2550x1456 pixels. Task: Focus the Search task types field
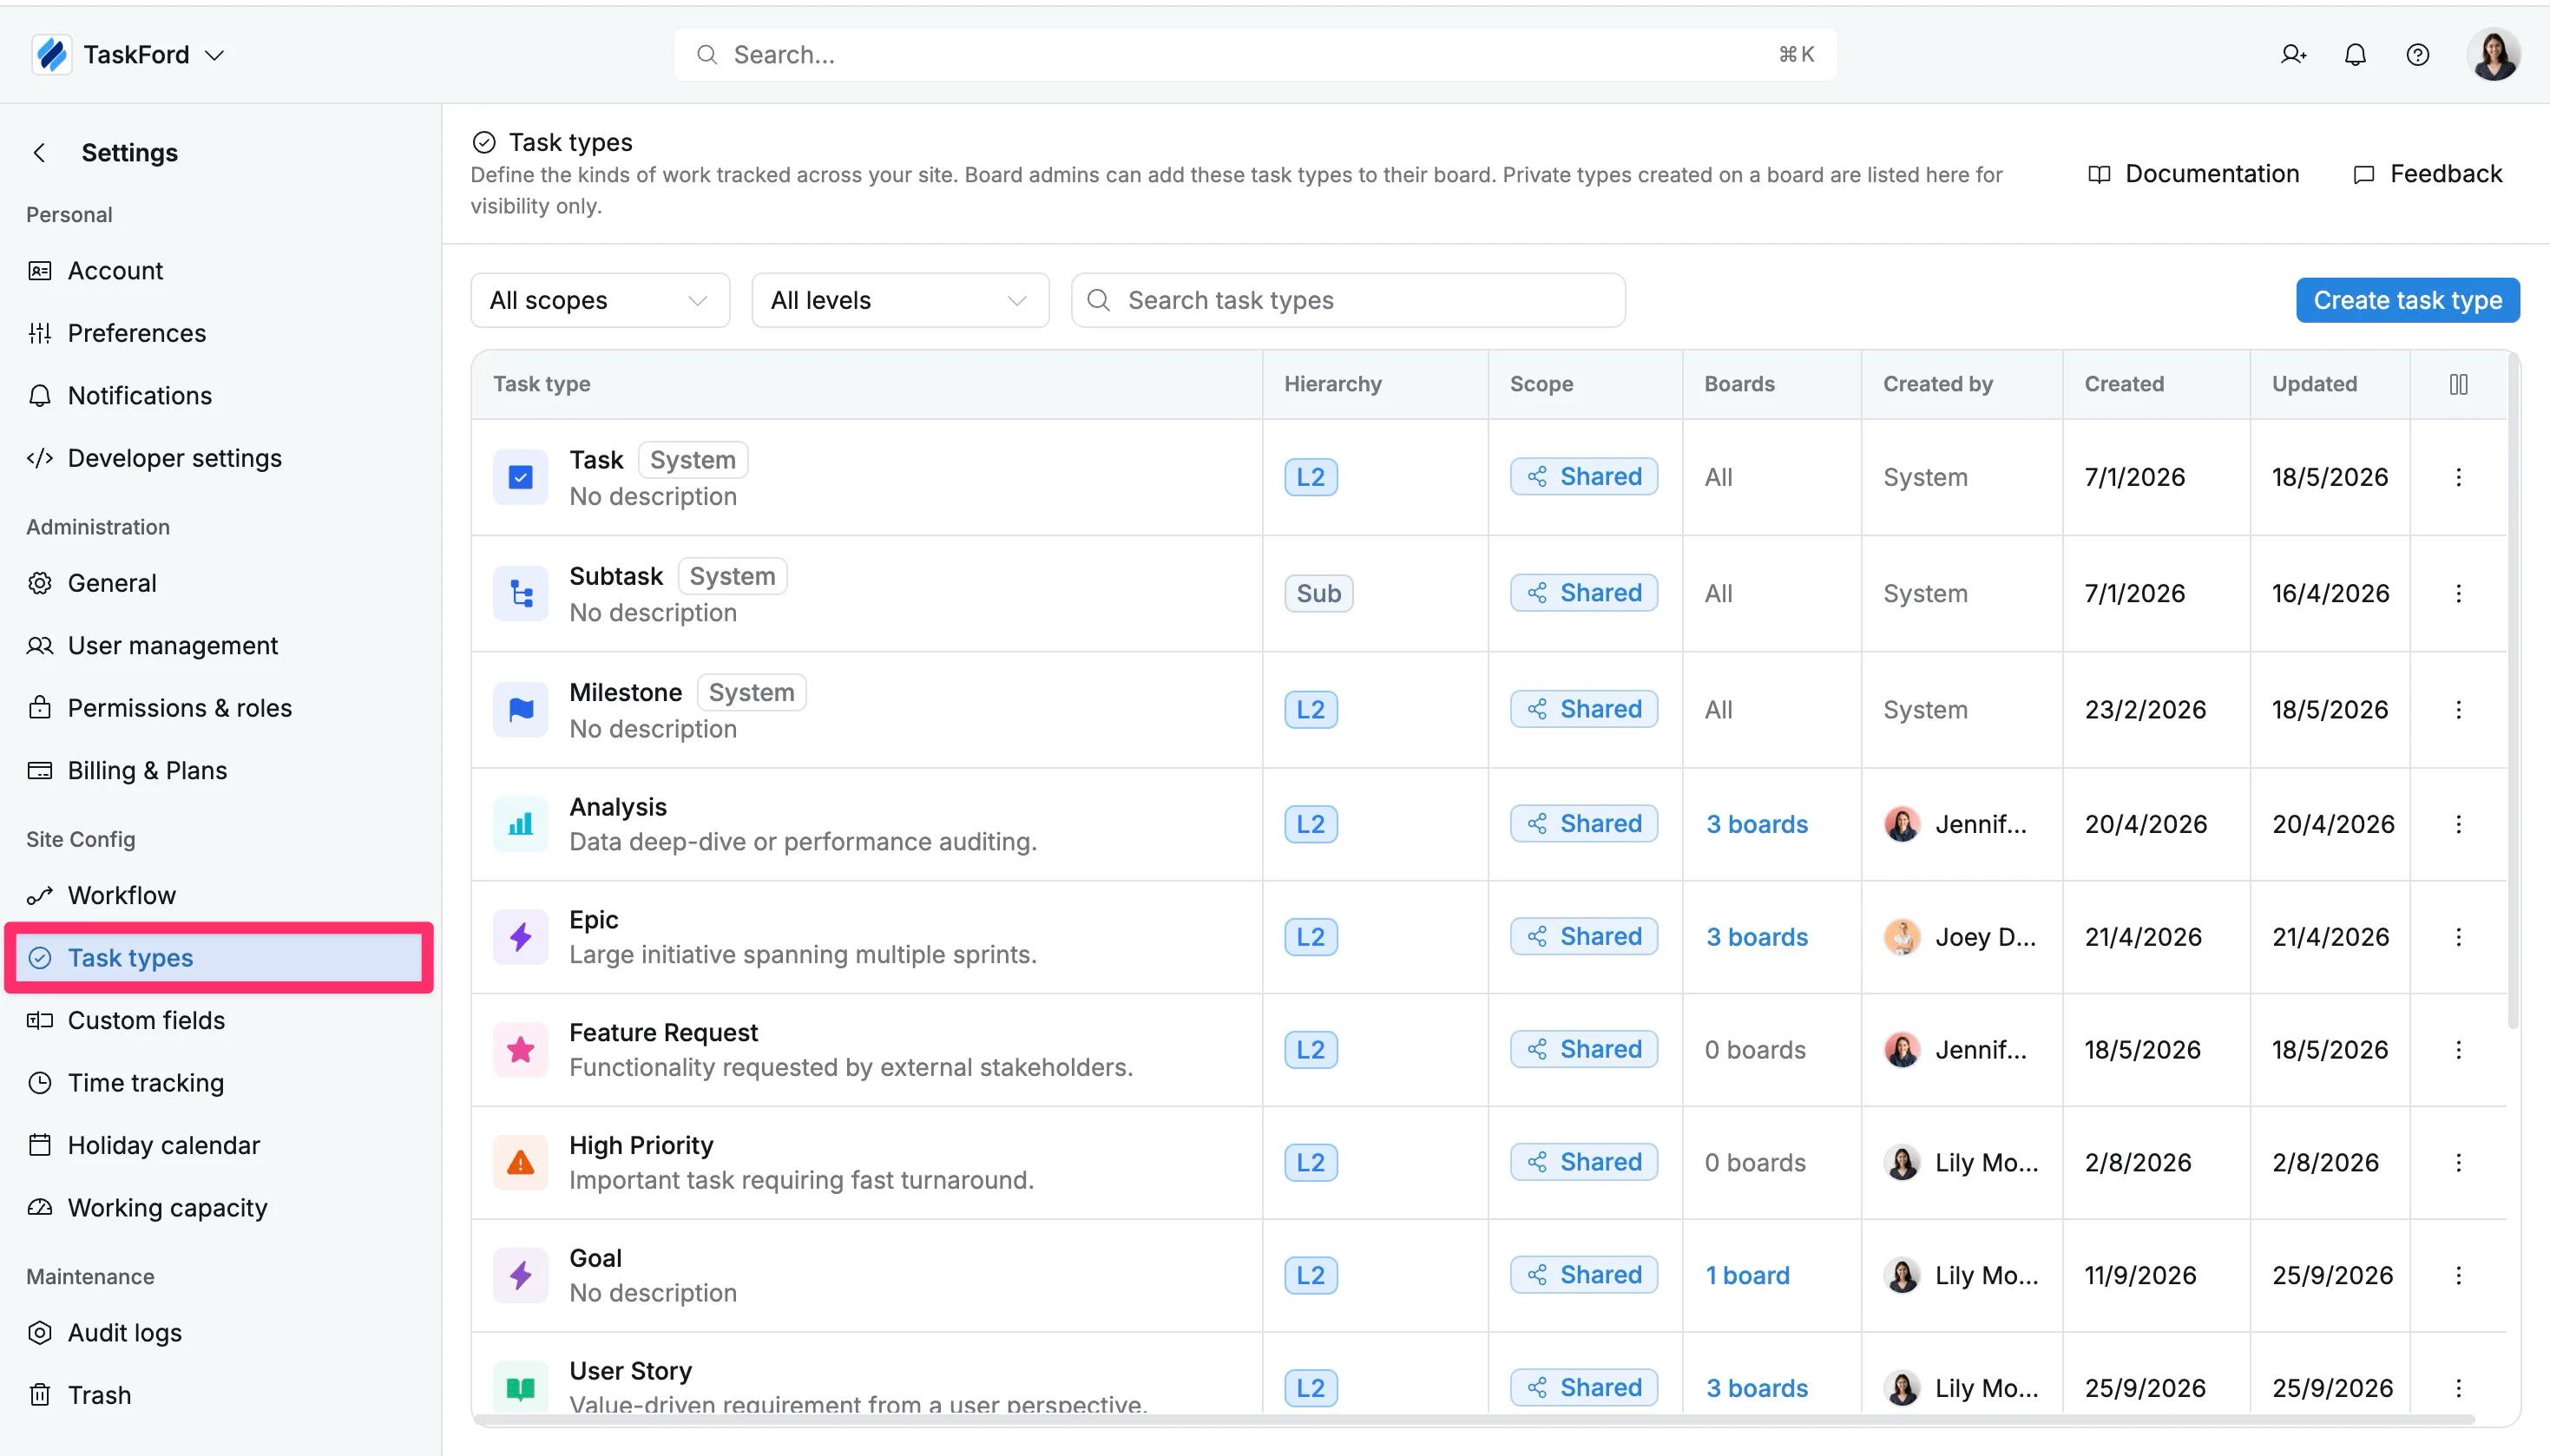click(x=1348, y=300)
